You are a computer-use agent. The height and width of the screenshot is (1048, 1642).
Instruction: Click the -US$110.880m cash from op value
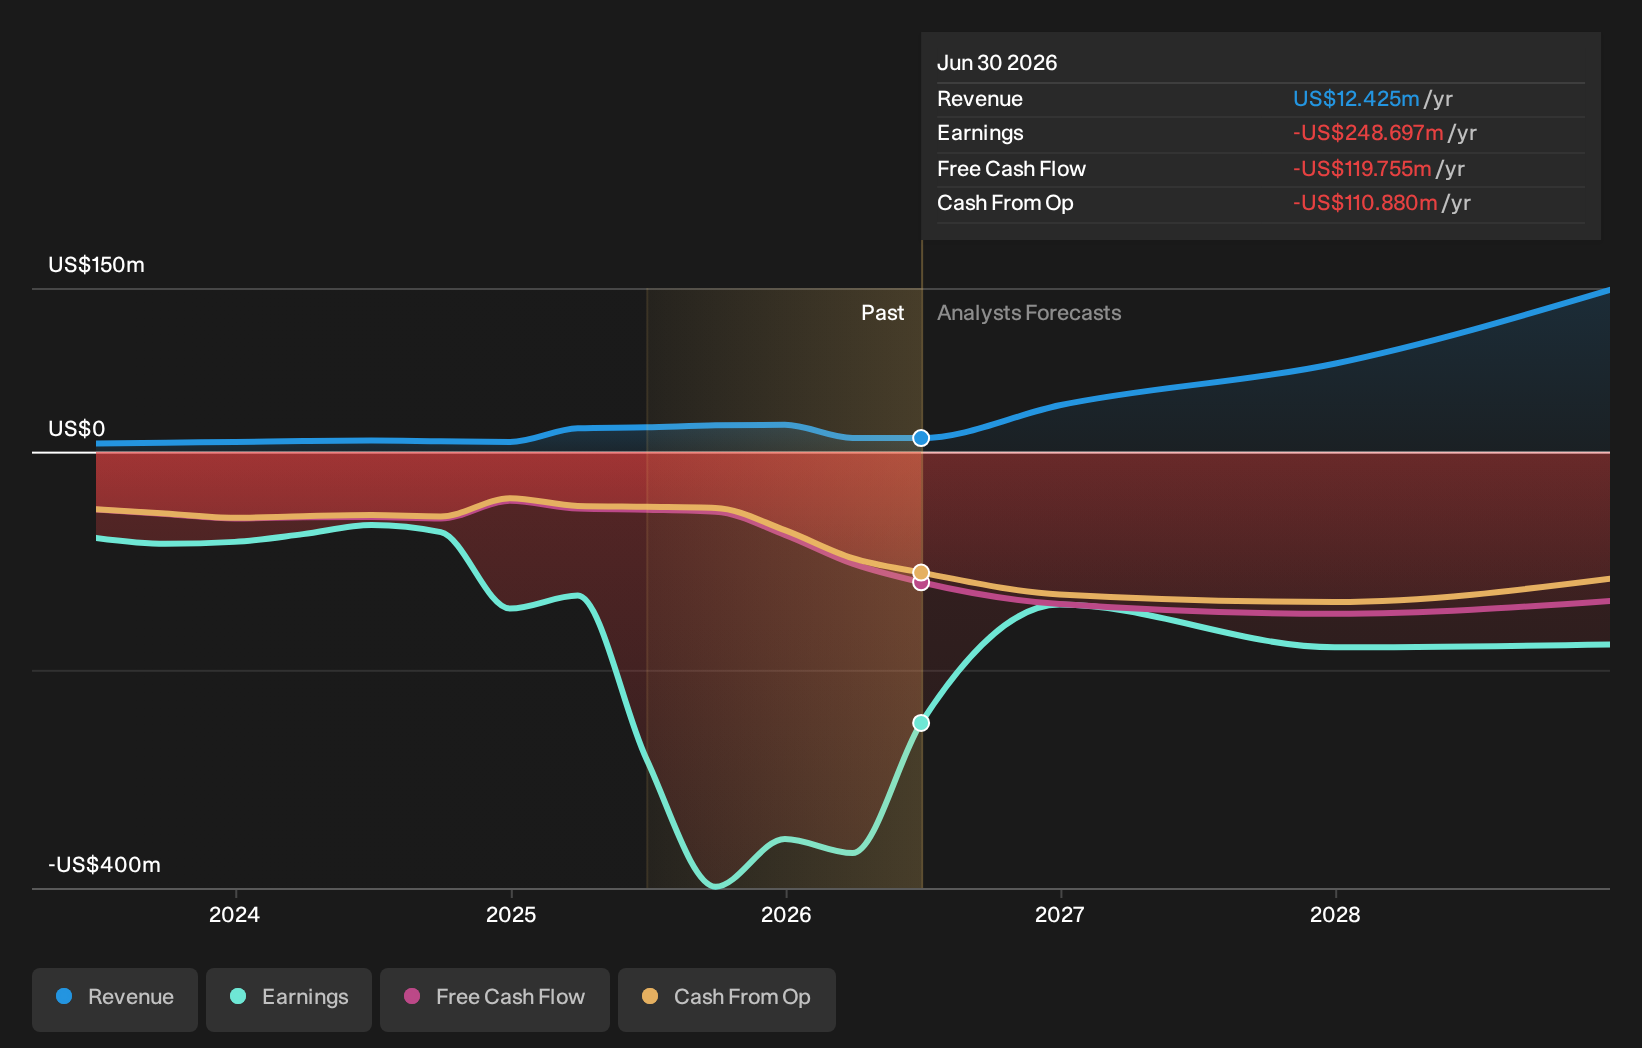point(1365,203)
